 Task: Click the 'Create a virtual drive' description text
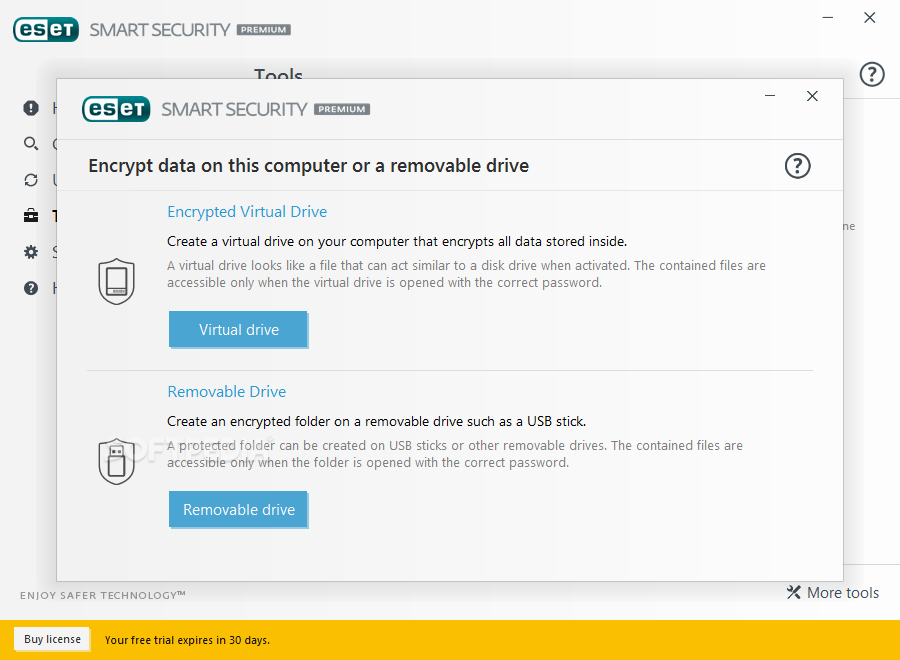coord(397,242)
